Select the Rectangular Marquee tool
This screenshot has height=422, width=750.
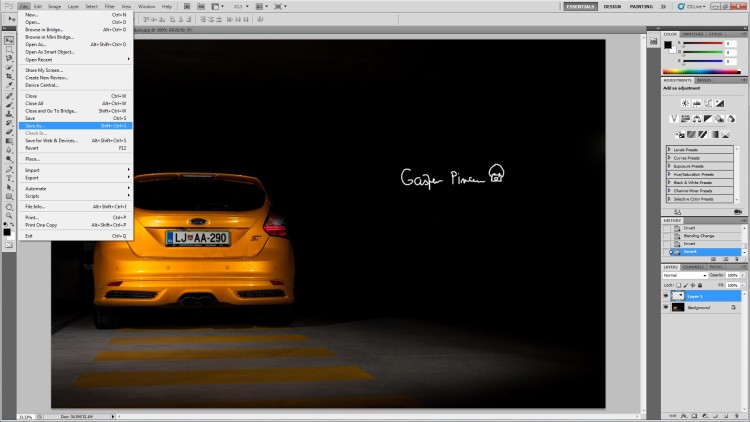coord(9,50)
